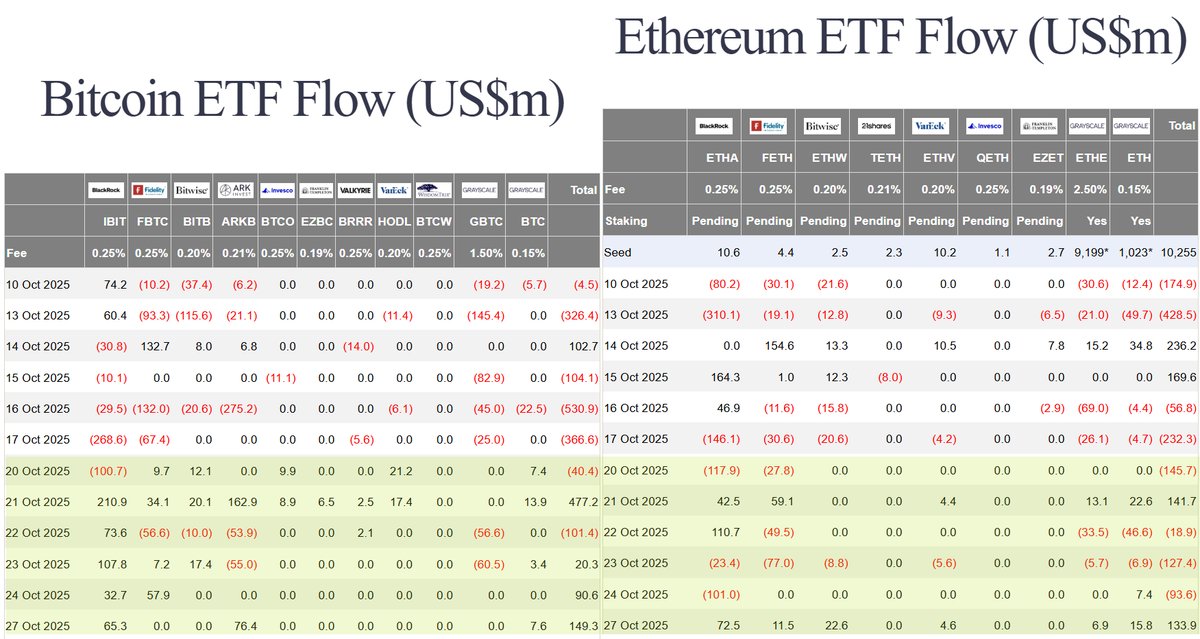
Task: Click the WisdomTree logo above BTCW
Action: click(434, 189)
